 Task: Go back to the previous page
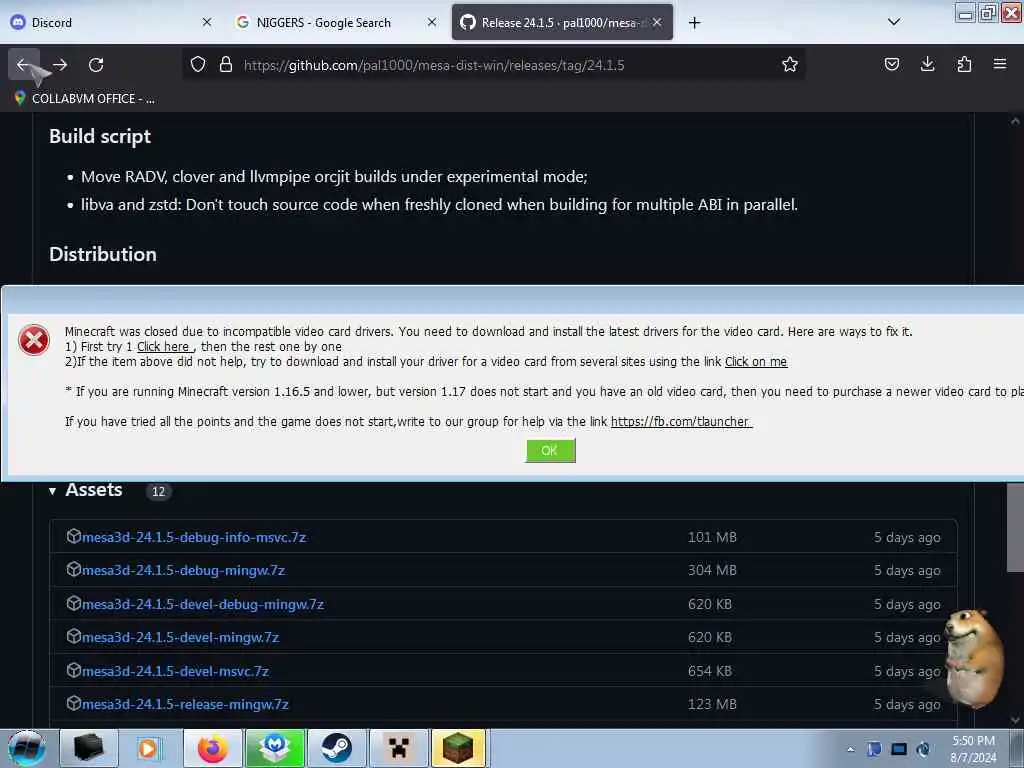tap(24, 65)
